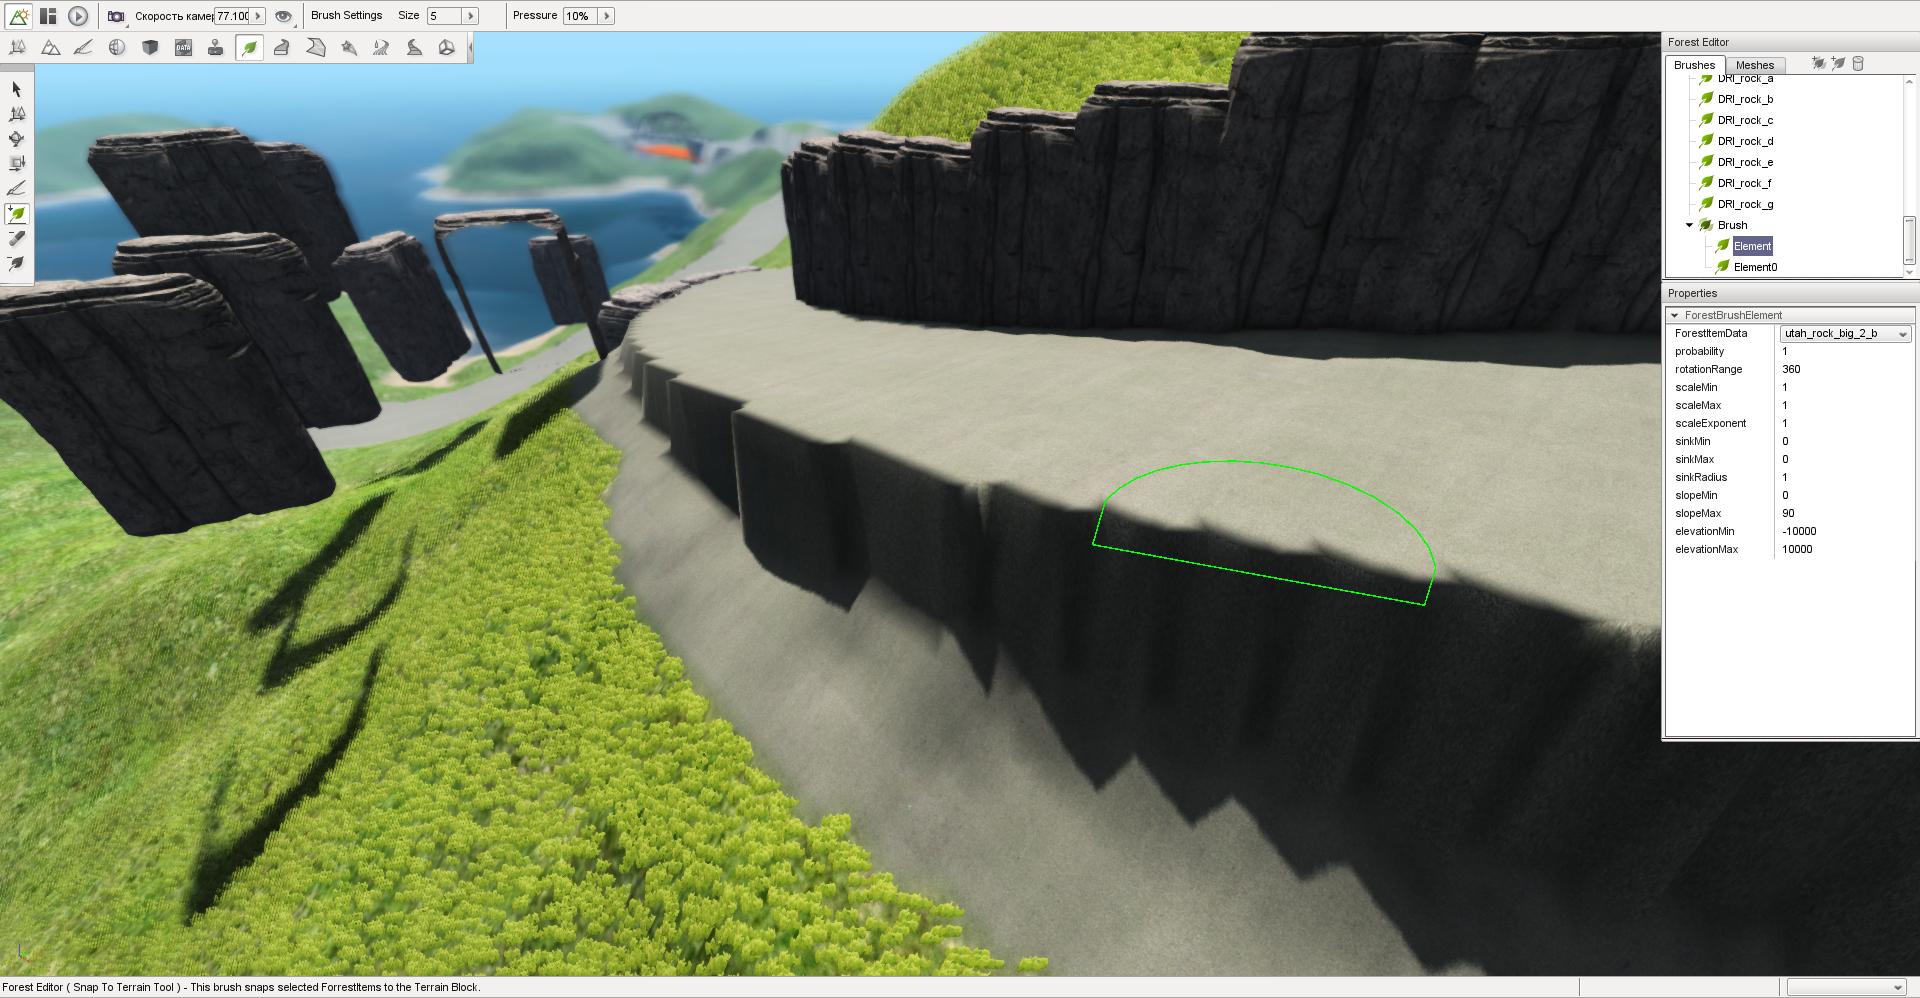
Task: Select DRI_rock_e in brush tree
Action: pos(1745,162)
